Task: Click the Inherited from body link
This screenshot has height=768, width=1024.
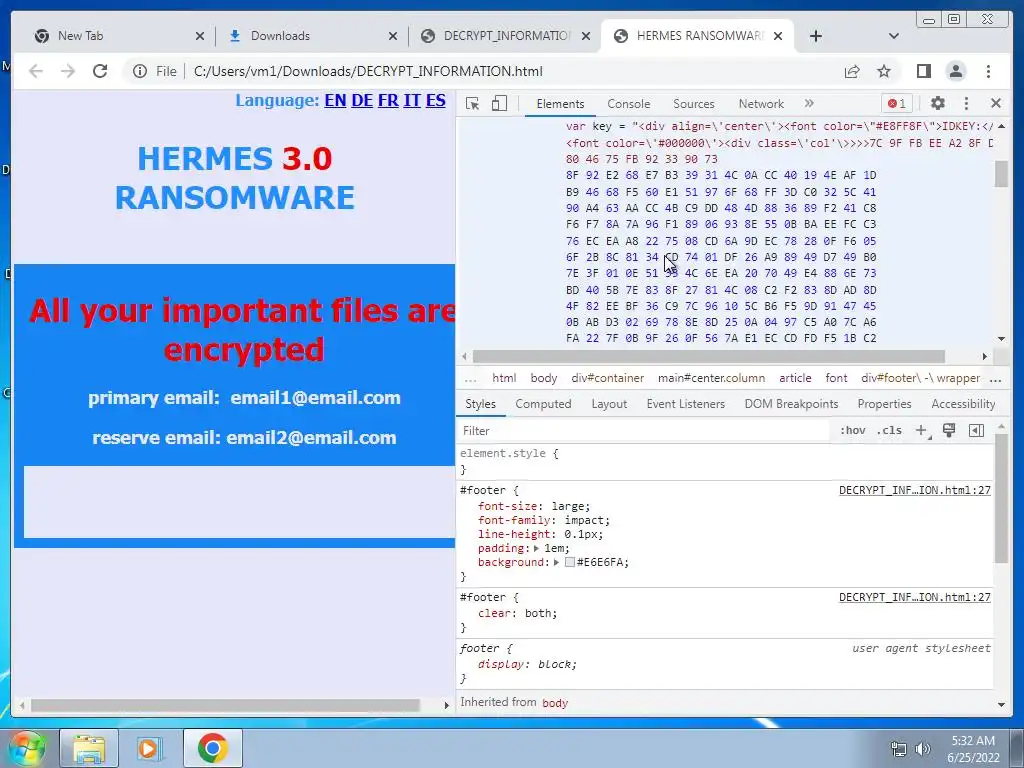Action: [555, 703]
